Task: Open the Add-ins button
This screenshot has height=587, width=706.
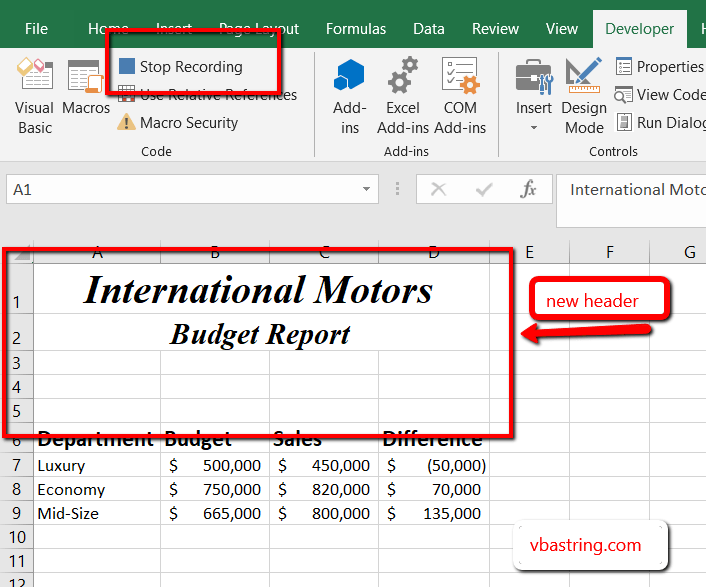Action: (349, 96)
